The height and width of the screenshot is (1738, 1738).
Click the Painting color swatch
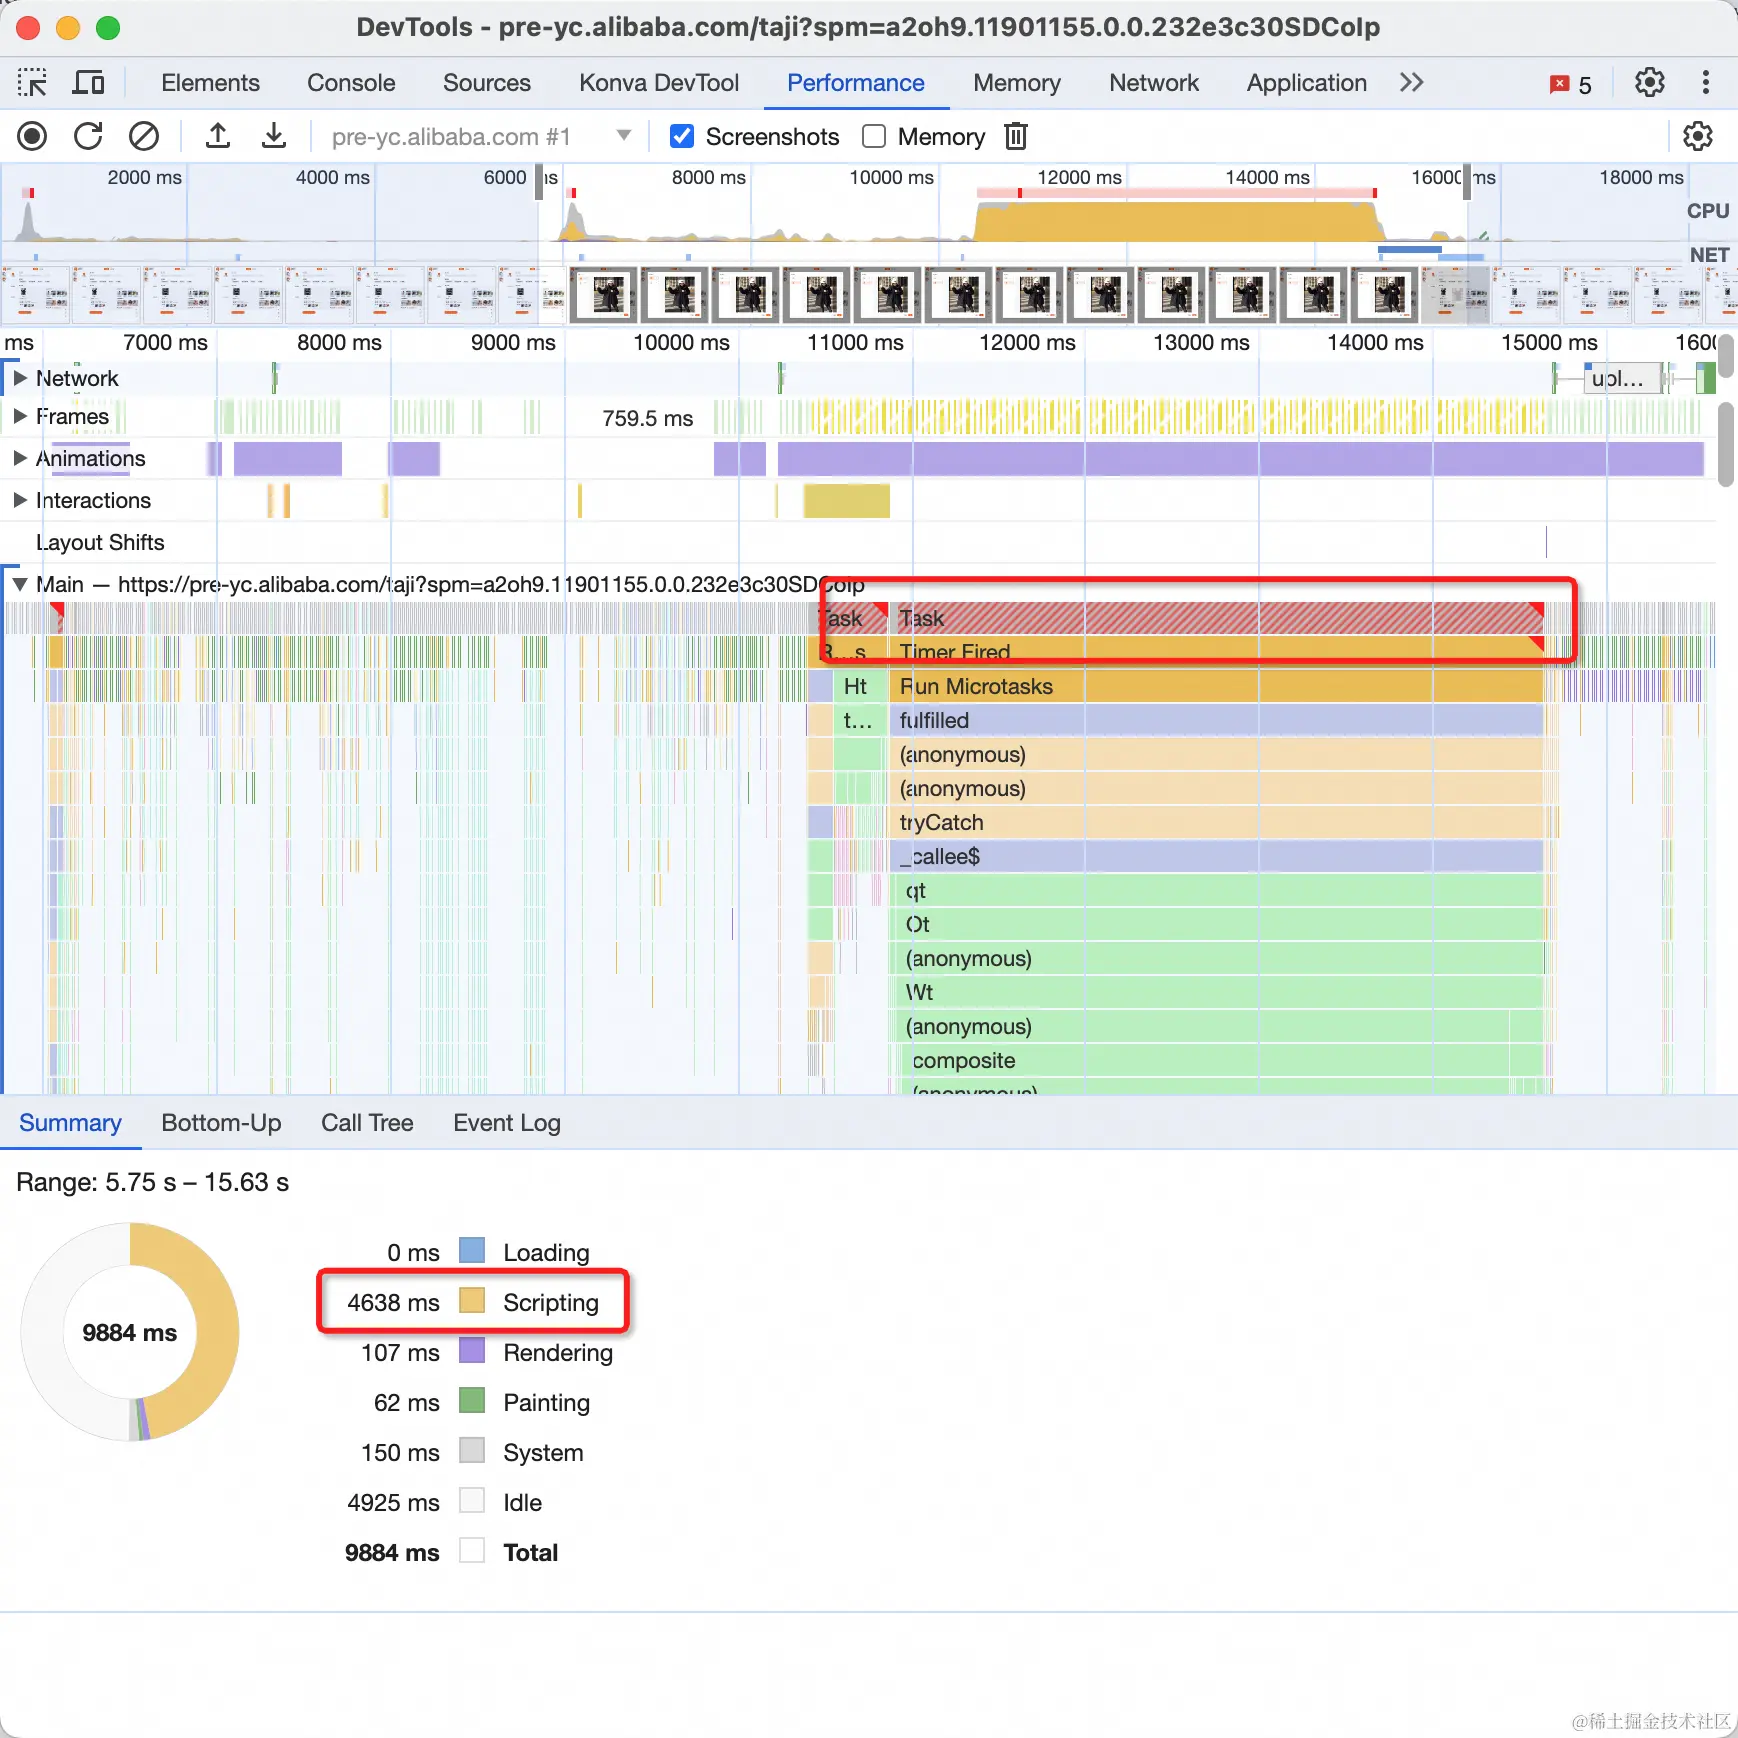coord(472,1401)
